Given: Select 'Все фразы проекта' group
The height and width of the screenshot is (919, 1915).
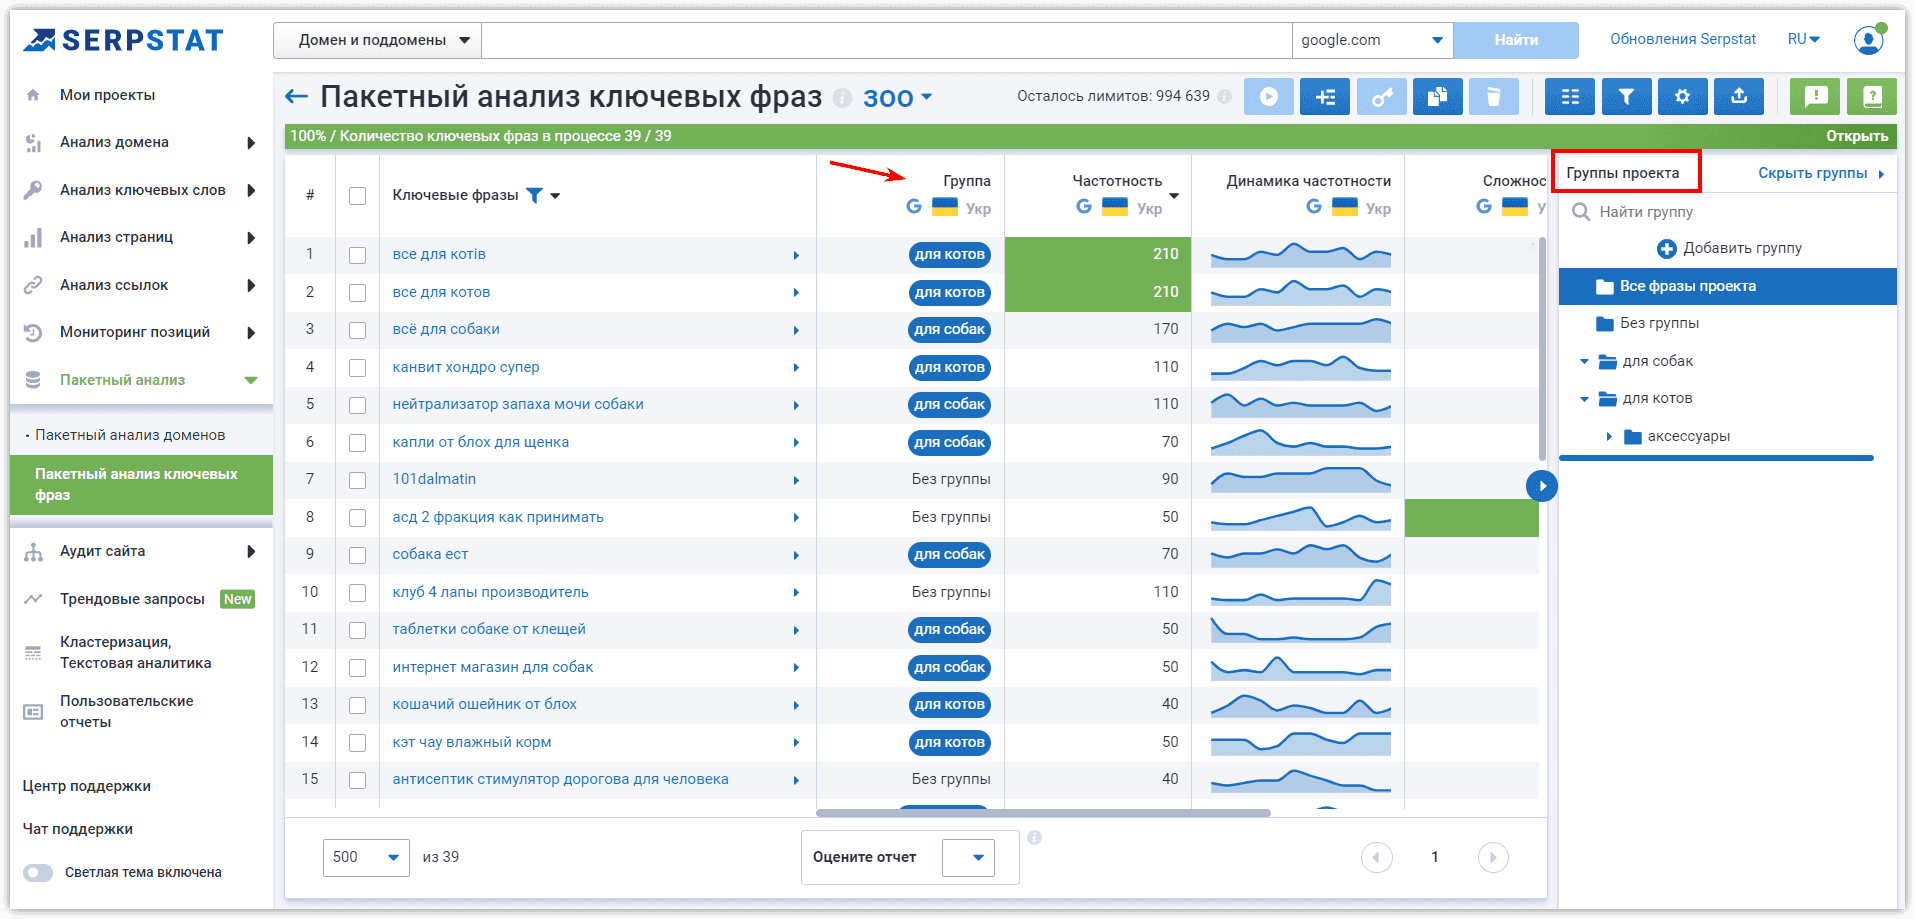Looking at the screenshot, I should coord(1727,287).
